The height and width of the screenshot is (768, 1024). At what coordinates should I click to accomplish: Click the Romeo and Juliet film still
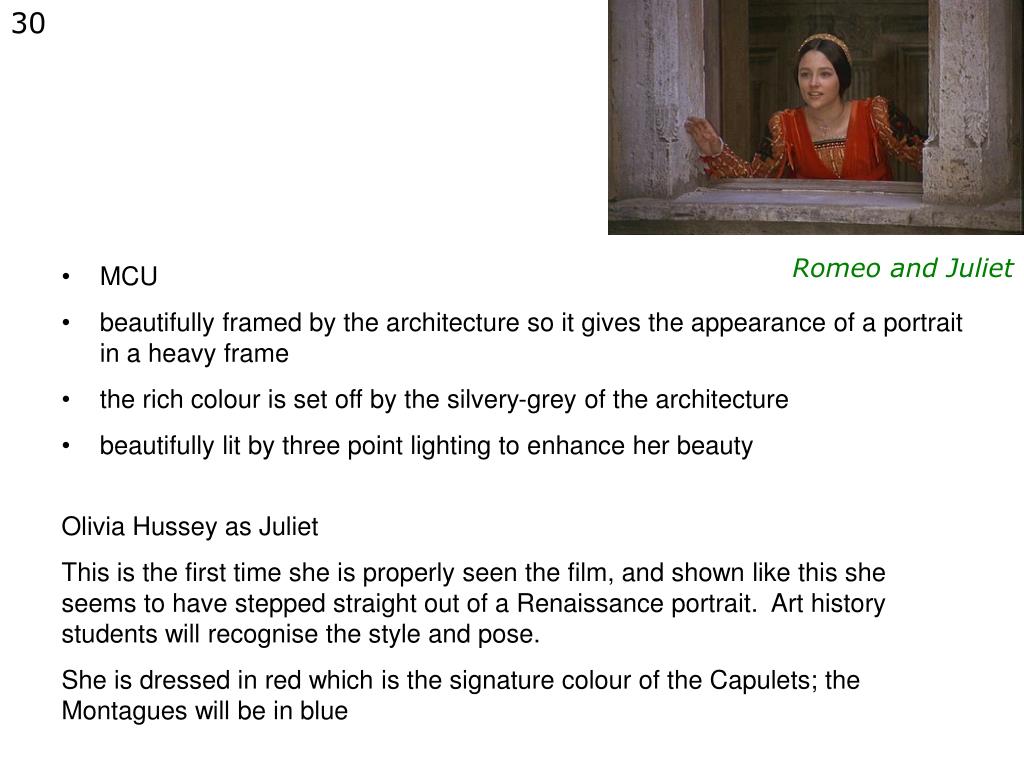tap(816, 117)
